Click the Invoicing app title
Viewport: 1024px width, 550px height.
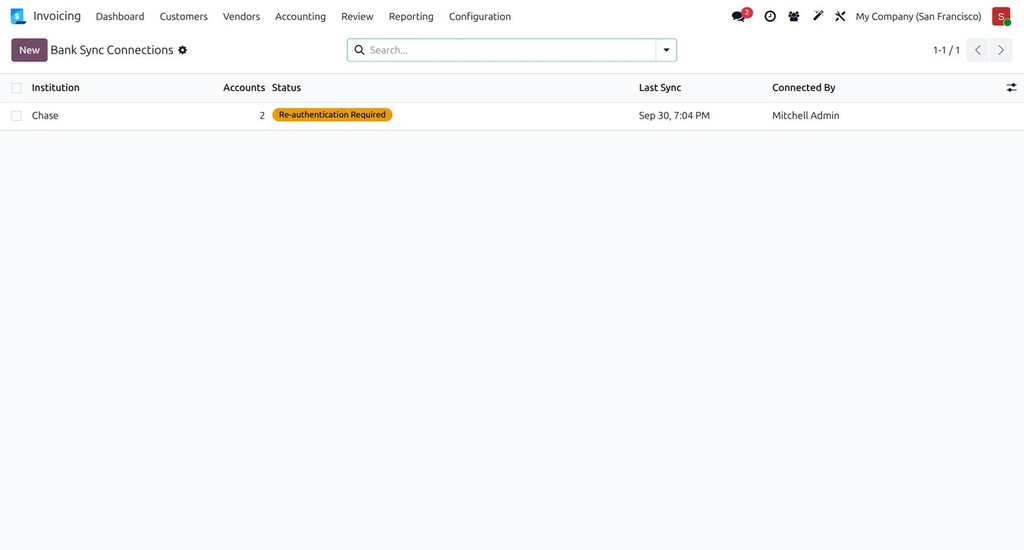(57, 16)
